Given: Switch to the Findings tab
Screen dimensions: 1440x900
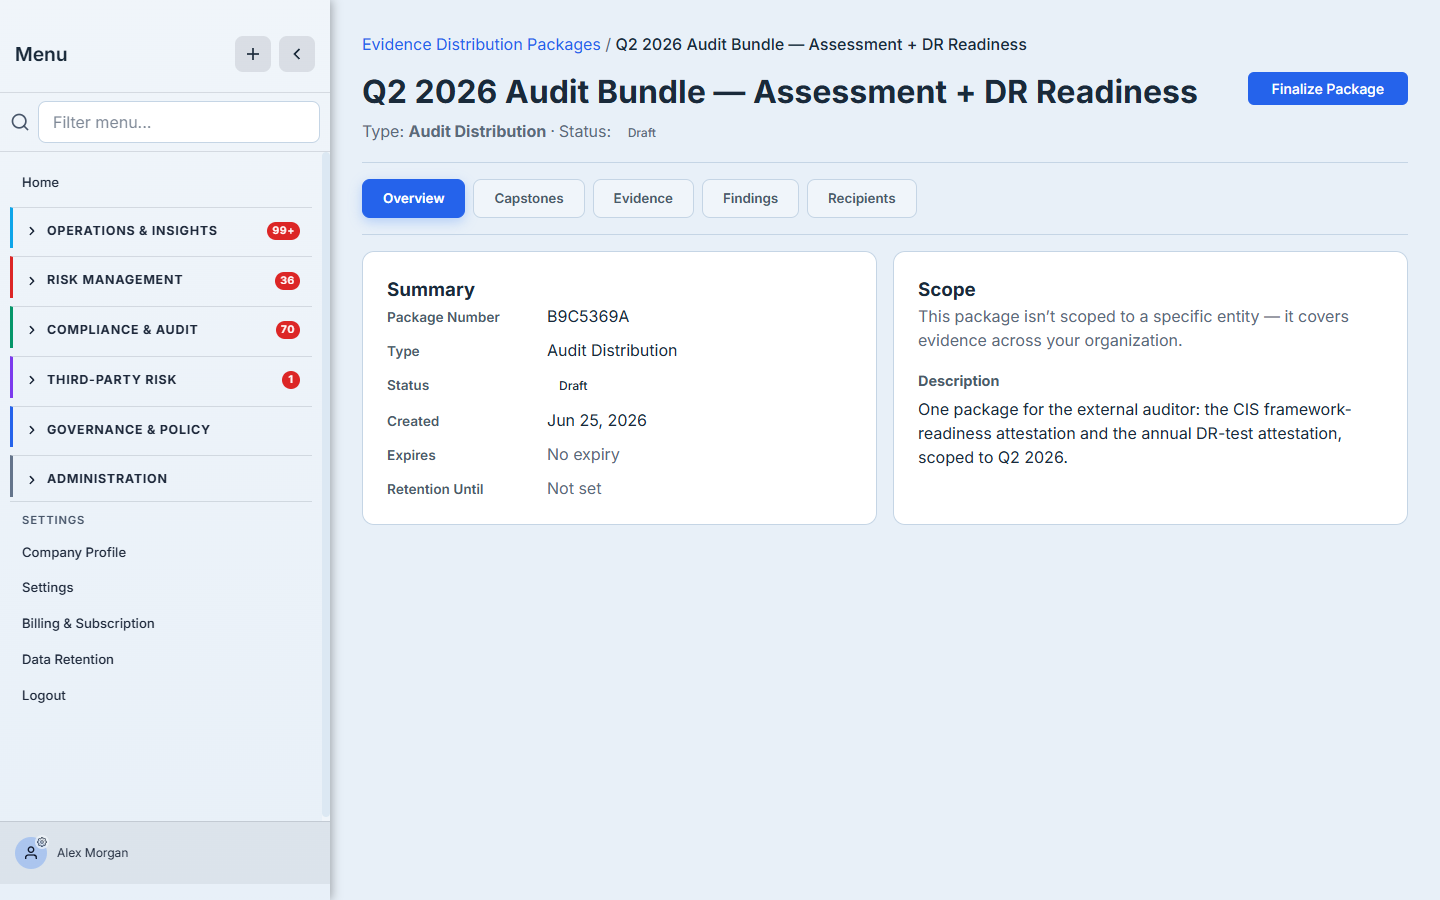Looking at the screenshot, I should 750,198.
